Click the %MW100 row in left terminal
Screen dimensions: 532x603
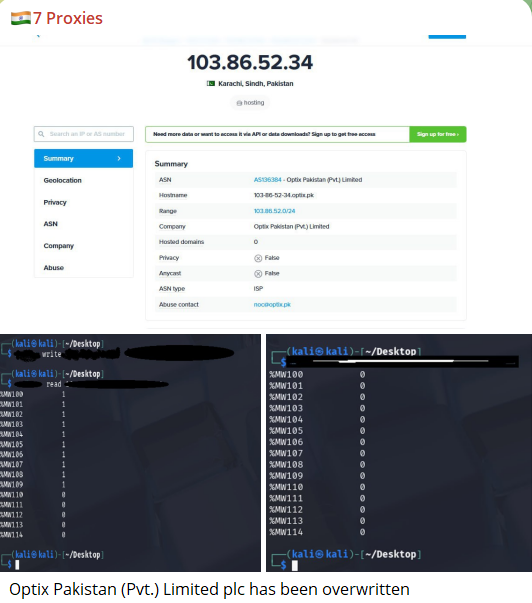[33, 394]
